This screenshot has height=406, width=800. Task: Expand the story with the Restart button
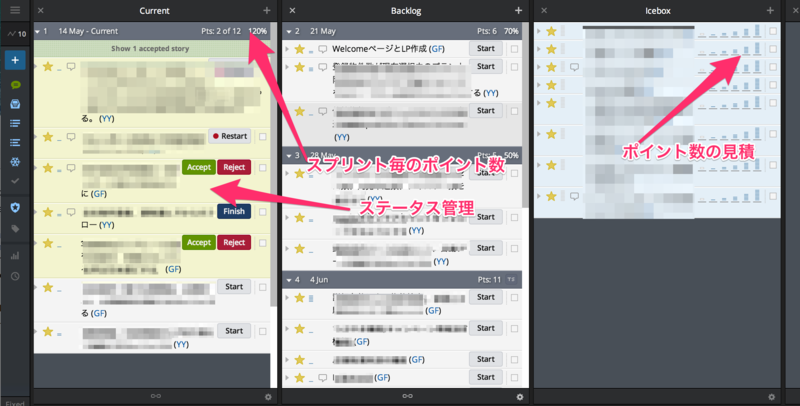pyautogui.click(x=36, y=136)
